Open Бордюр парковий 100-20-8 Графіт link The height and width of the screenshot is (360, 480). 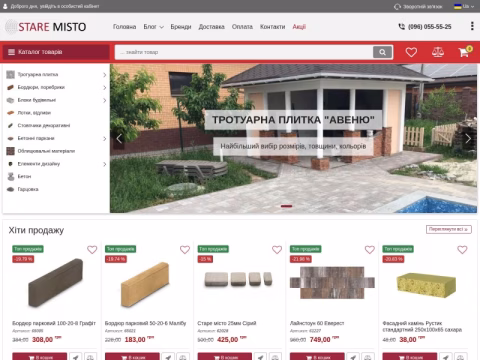pos(54,323)
